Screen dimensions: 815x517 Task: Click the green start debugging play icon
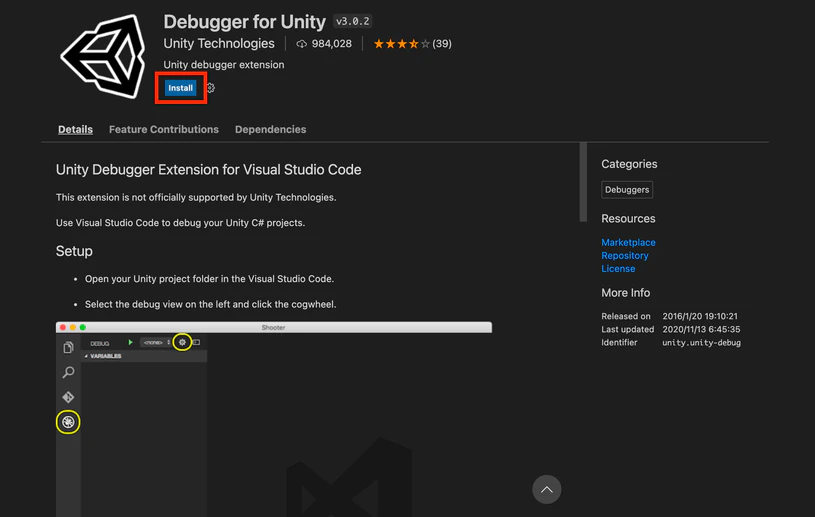[x=130, y=342]
